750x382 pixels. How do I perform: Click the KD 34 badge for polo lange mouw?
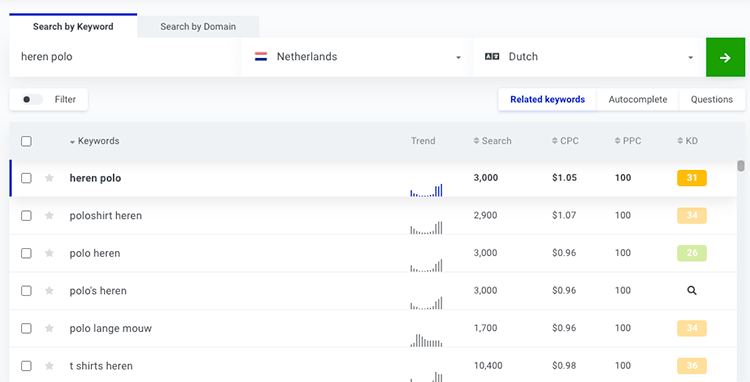click(x=692, y=328)
